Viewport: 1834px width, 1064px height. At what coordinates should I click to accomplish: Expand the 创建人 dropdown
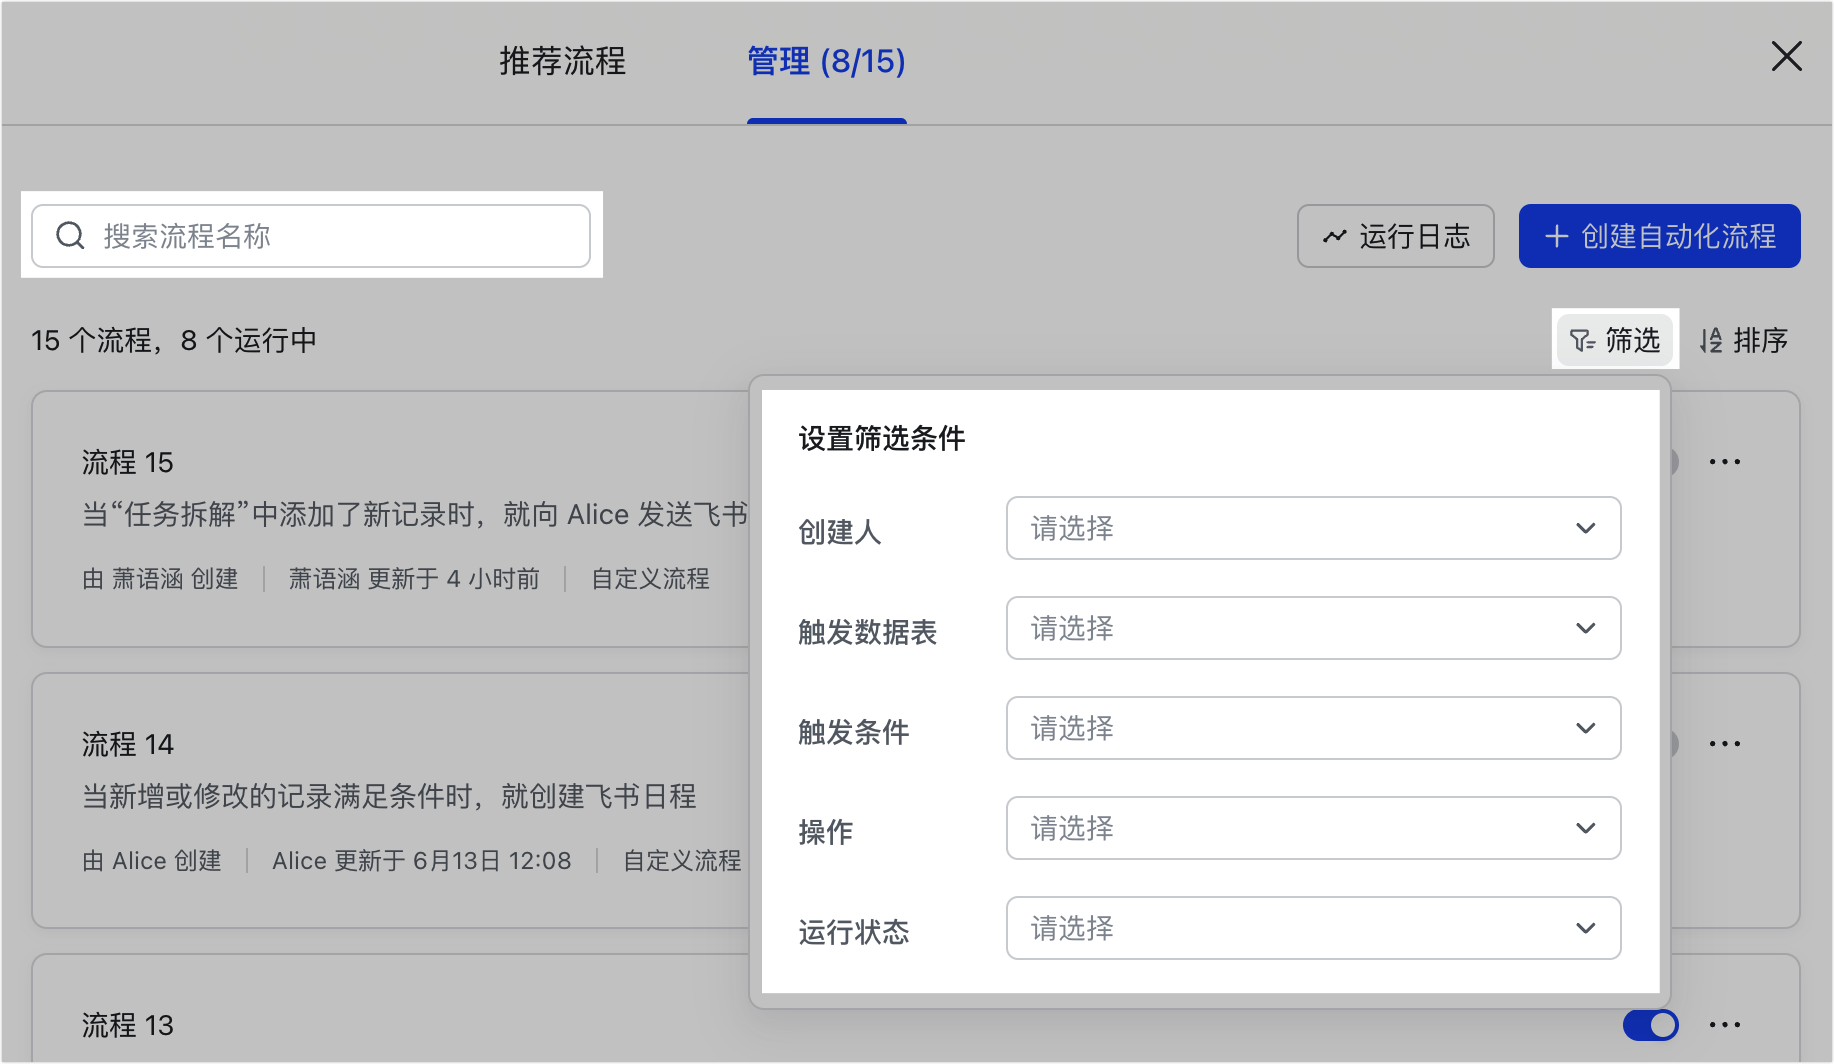(x=1312, y=528)
